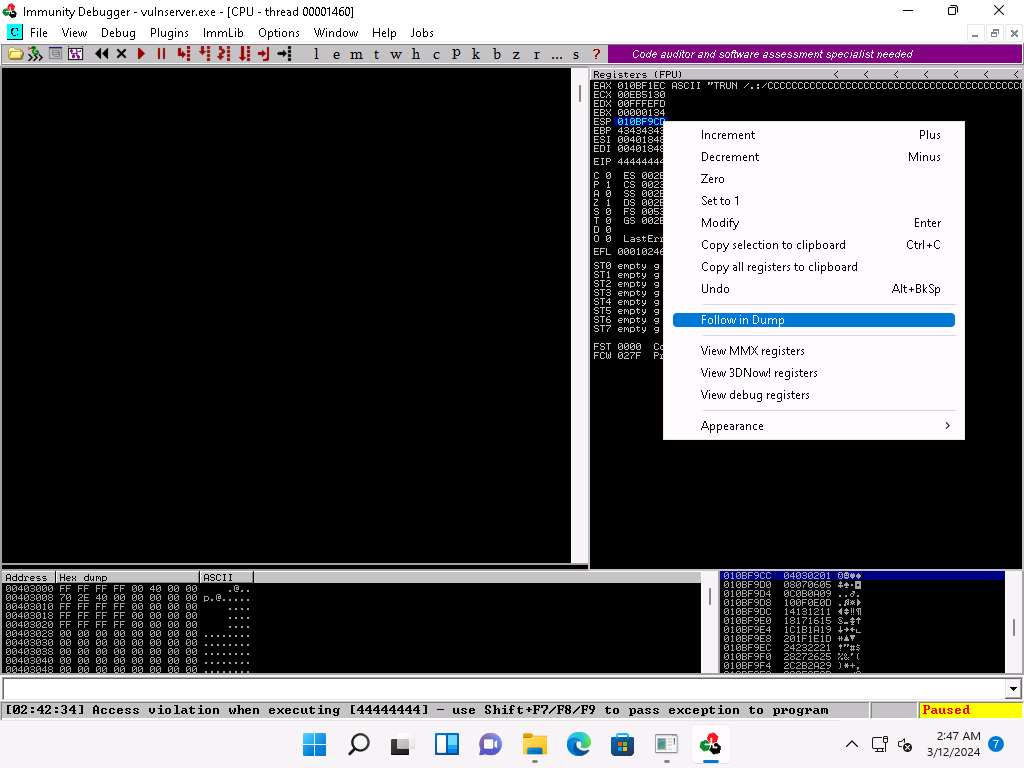The height and width of the screenshot is (768, 1024).
Task: Show hidden system tray icons chevron
Action: pyautogui.click(x=852, y=744)
